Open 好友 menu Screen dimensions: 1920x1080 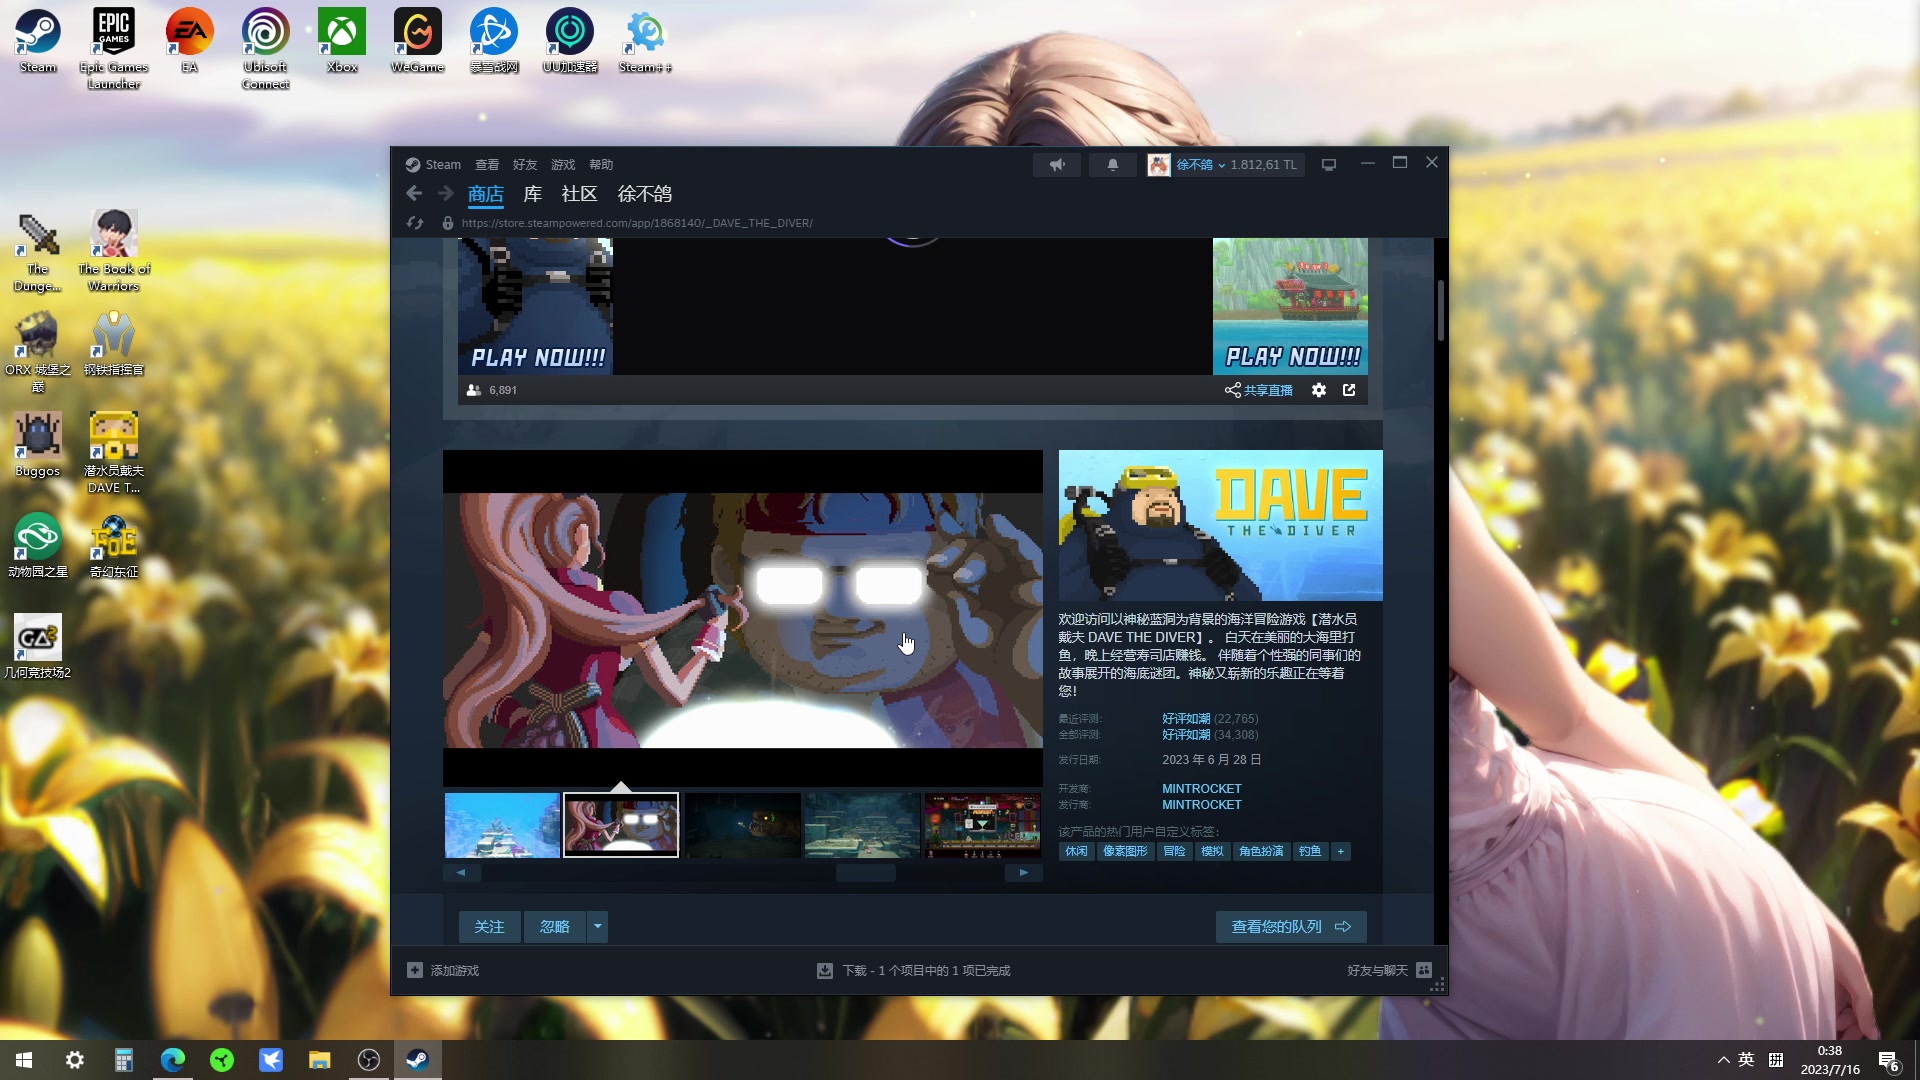525,165
